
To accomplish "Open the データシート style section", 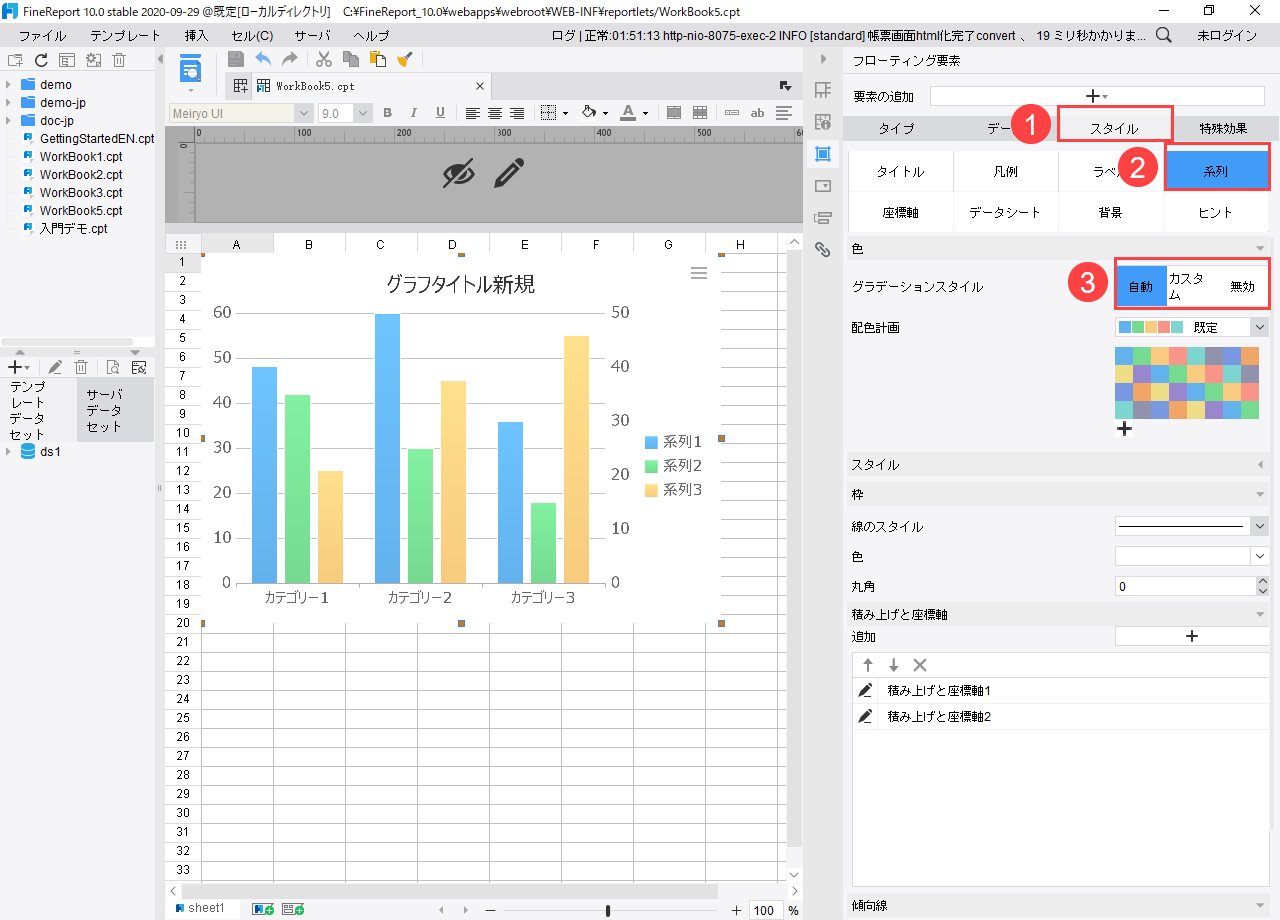I will 1005,212.
